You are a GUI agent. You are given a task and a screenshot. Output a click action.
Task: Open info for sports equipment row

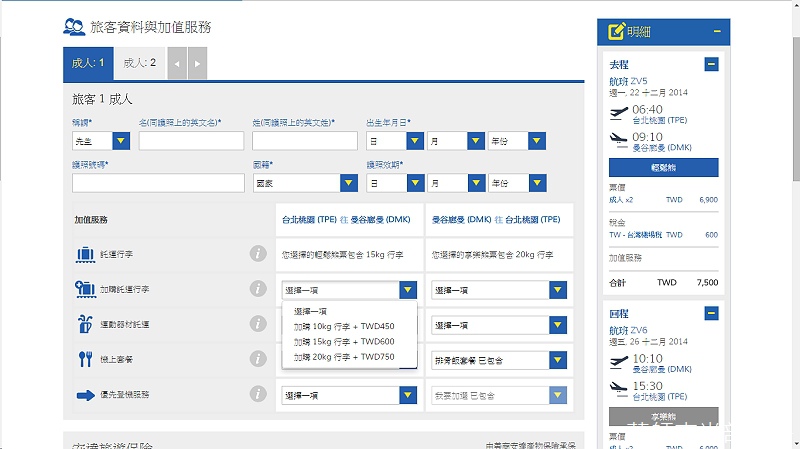tap(258, 323)
